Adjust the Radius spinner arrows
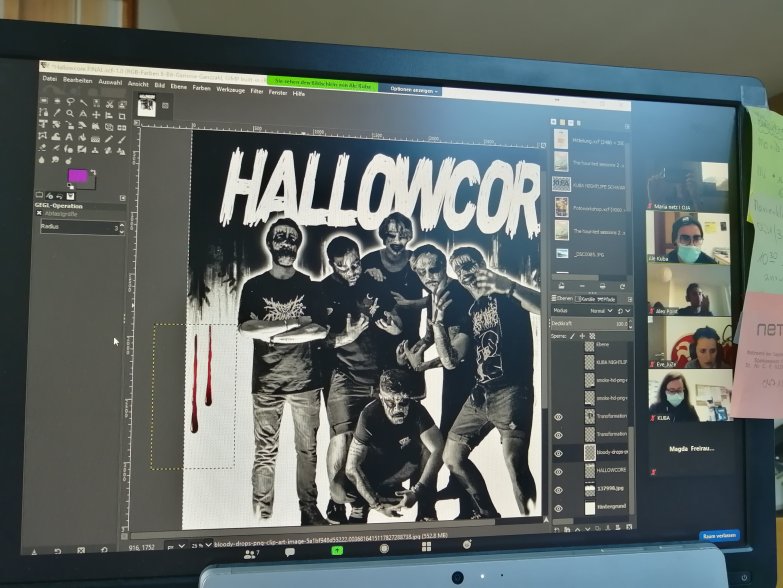 (x=121, y=228)
